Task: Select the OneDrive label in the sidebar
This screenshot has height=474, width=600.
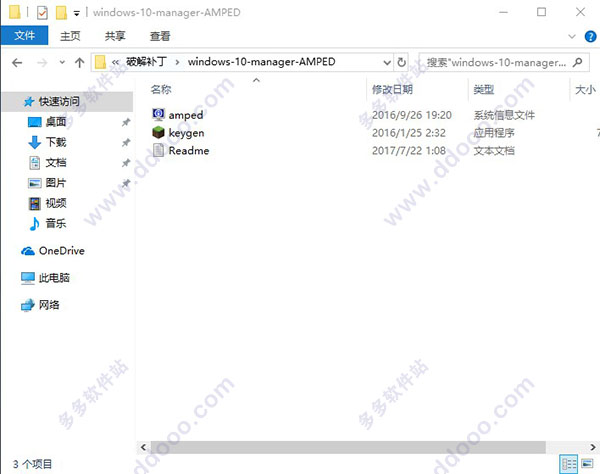Action: coord(62,251)
